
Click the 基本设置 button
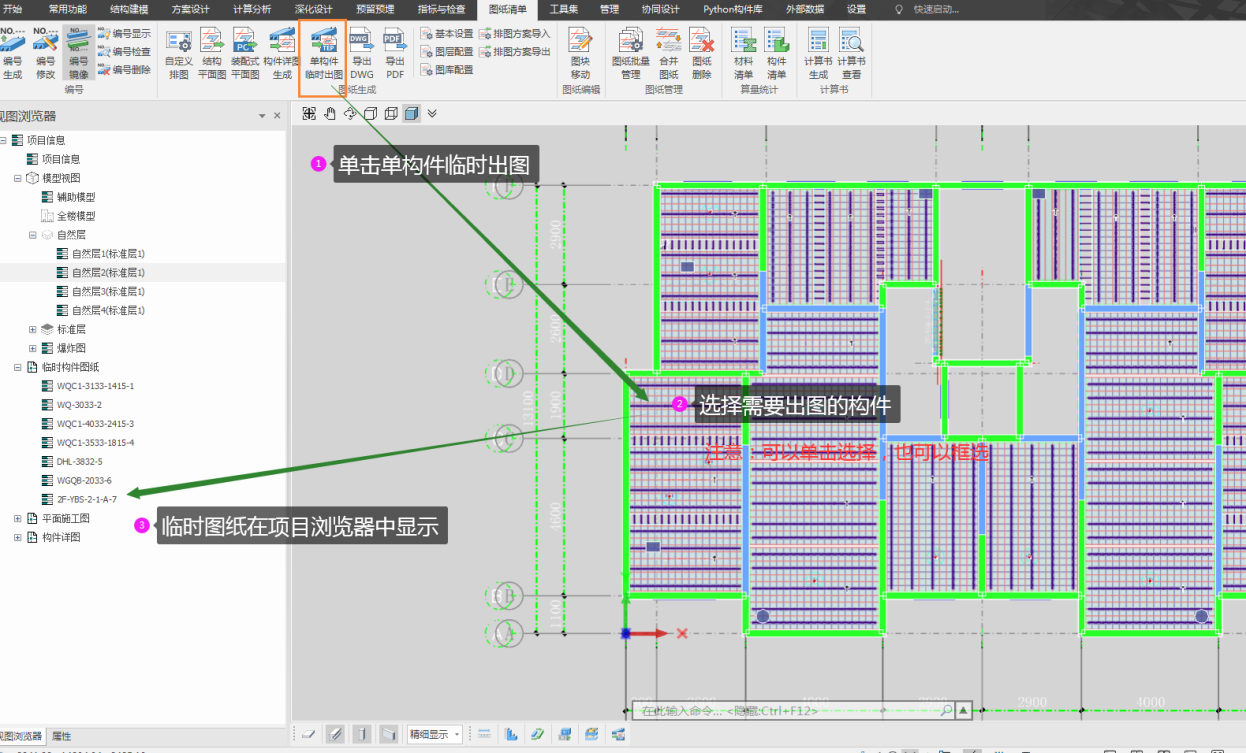(x=448, y=34)
